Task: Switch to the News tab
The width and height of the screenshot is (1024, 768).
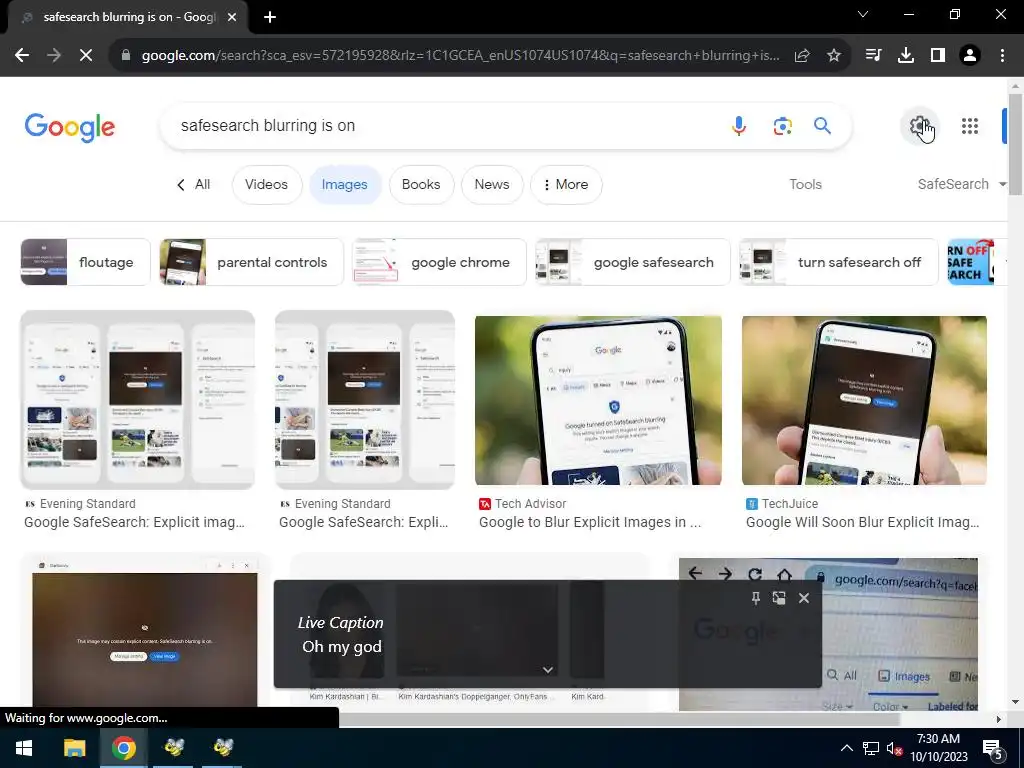Action: pyautogui.click(x=492, y=185)
